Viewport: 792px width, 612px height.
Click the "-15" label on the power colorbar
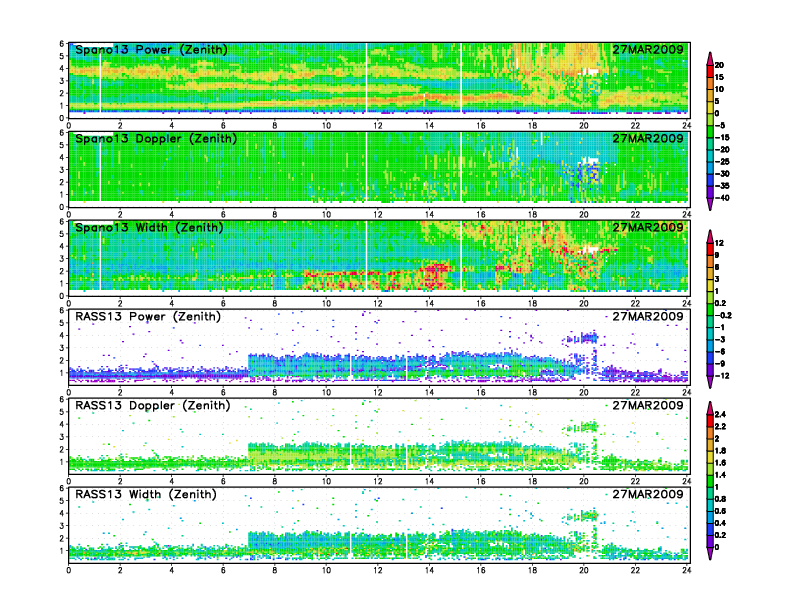click(x=722, y=137)
